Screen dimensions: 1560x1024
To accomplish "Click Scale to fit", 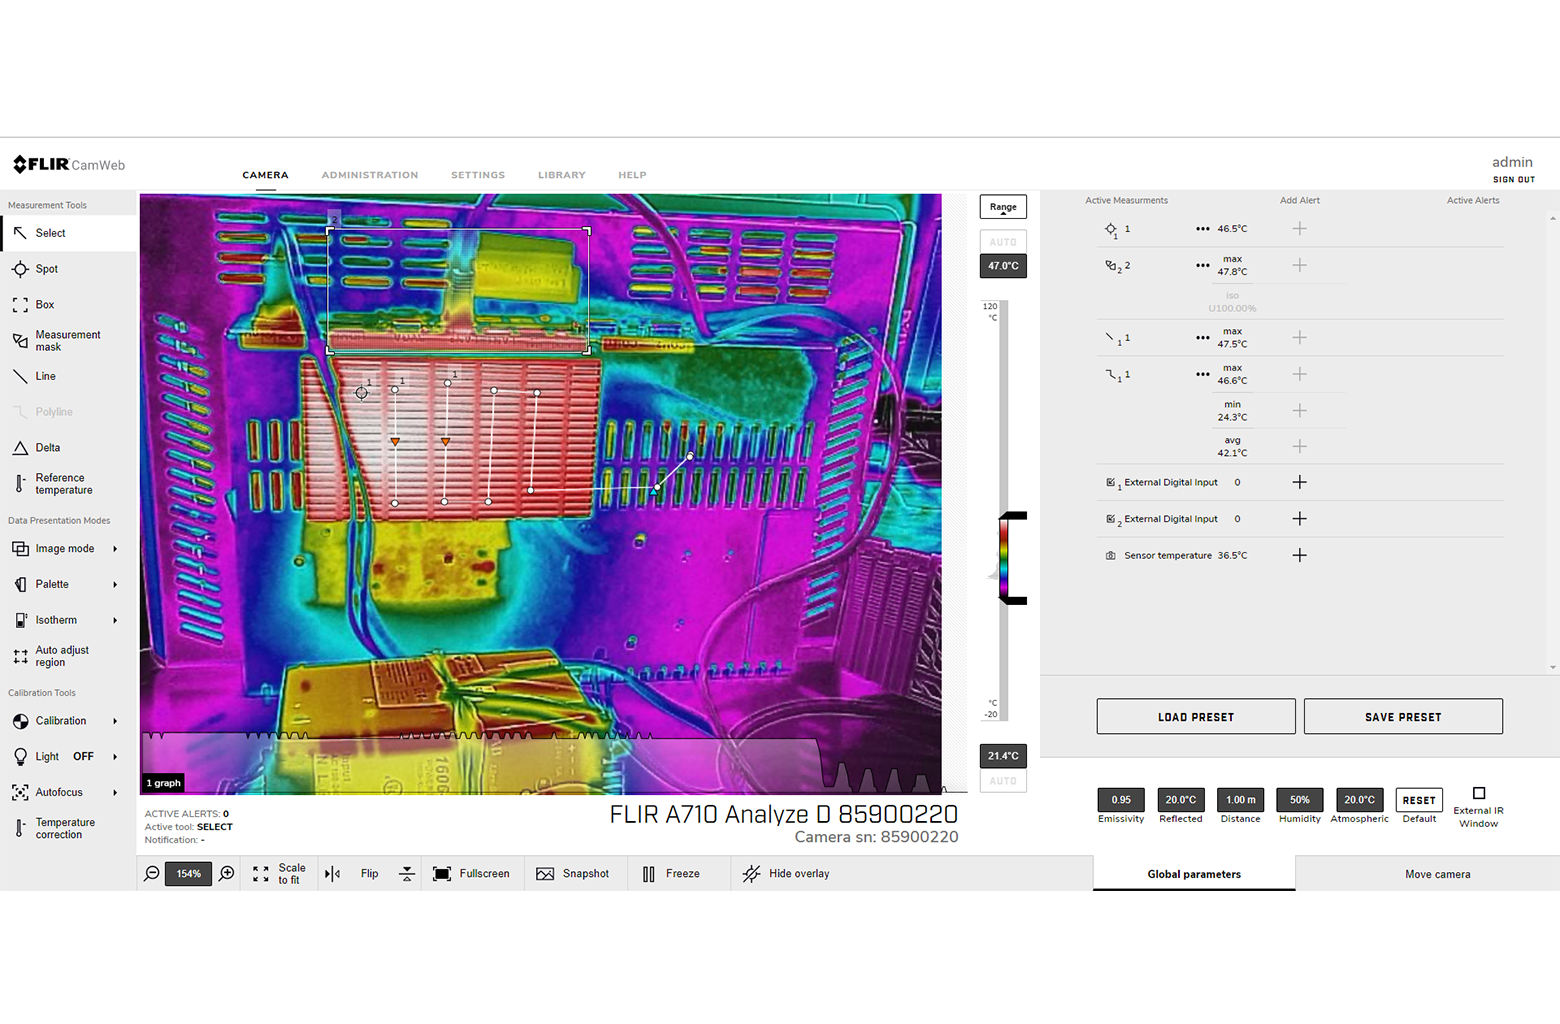I will 279,874.
